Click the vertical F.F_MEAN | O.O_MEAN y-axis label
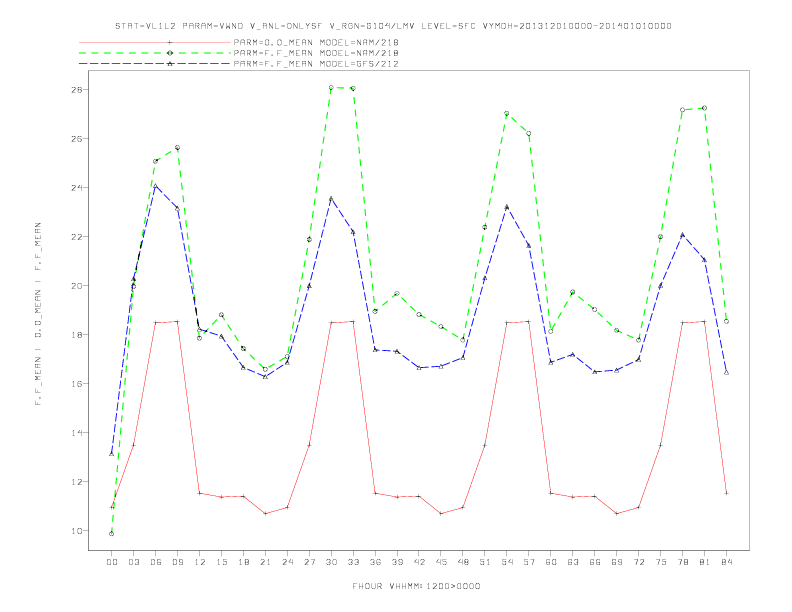Viewport: 792px width, 612px height. coord(38,314)
